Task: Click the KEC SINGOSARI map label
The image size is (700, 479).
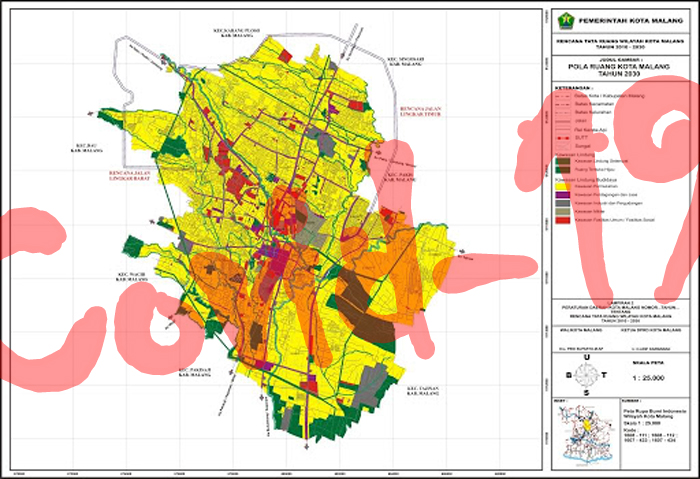Action: pos(405,62)
